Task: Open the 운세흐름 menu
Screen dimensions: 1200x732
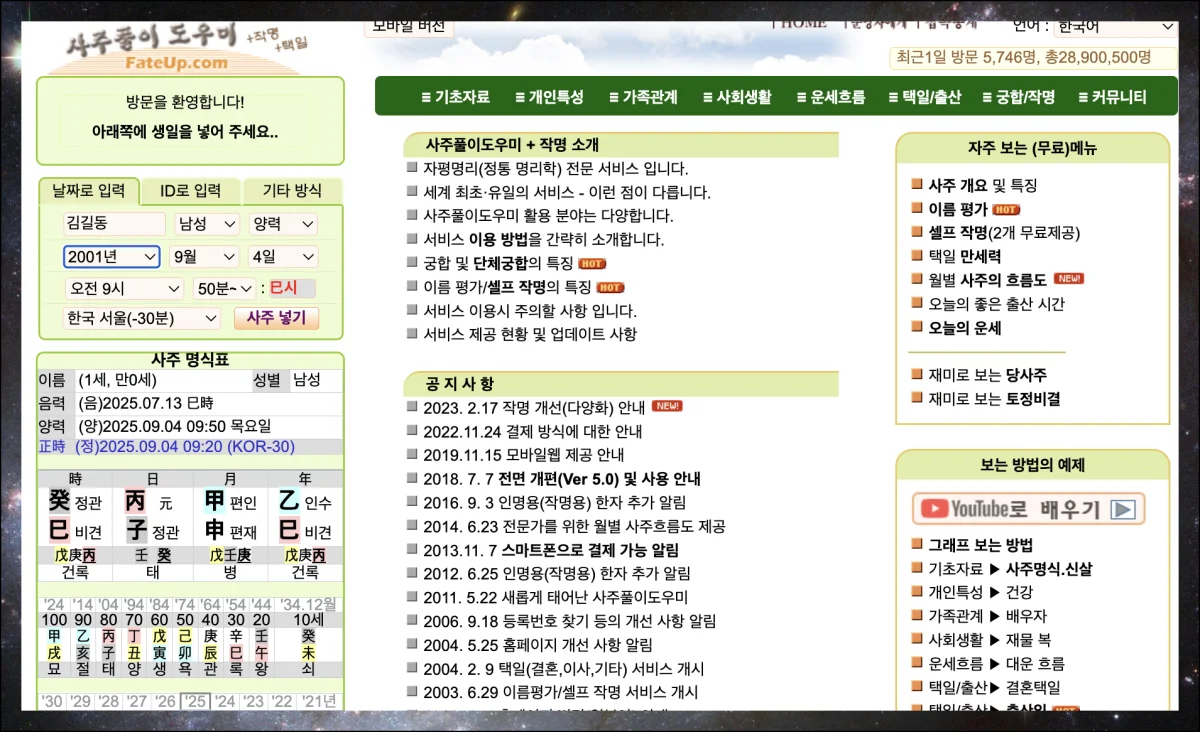Action: [830, 97]
